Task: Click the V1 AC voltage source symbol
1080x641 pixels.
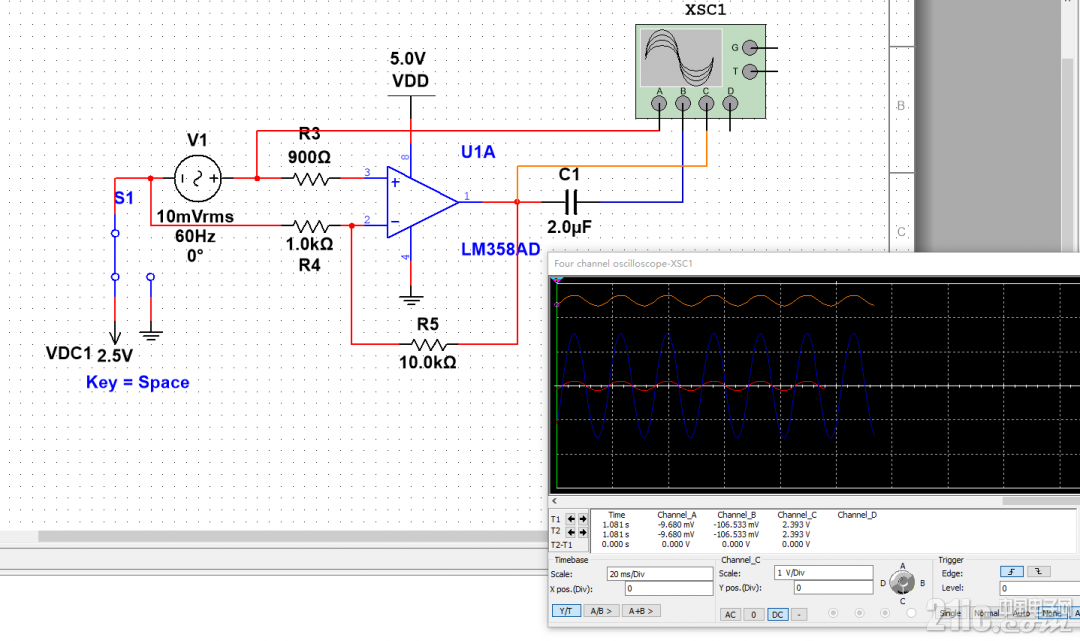Action: (198, 179)
